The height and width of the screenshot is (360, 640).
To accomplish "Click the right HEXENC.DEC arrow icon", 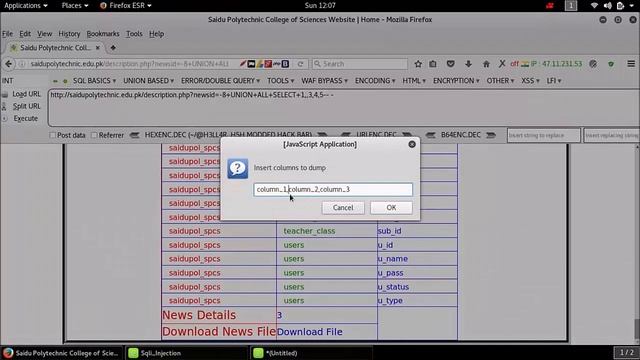I will pos(322,135).
